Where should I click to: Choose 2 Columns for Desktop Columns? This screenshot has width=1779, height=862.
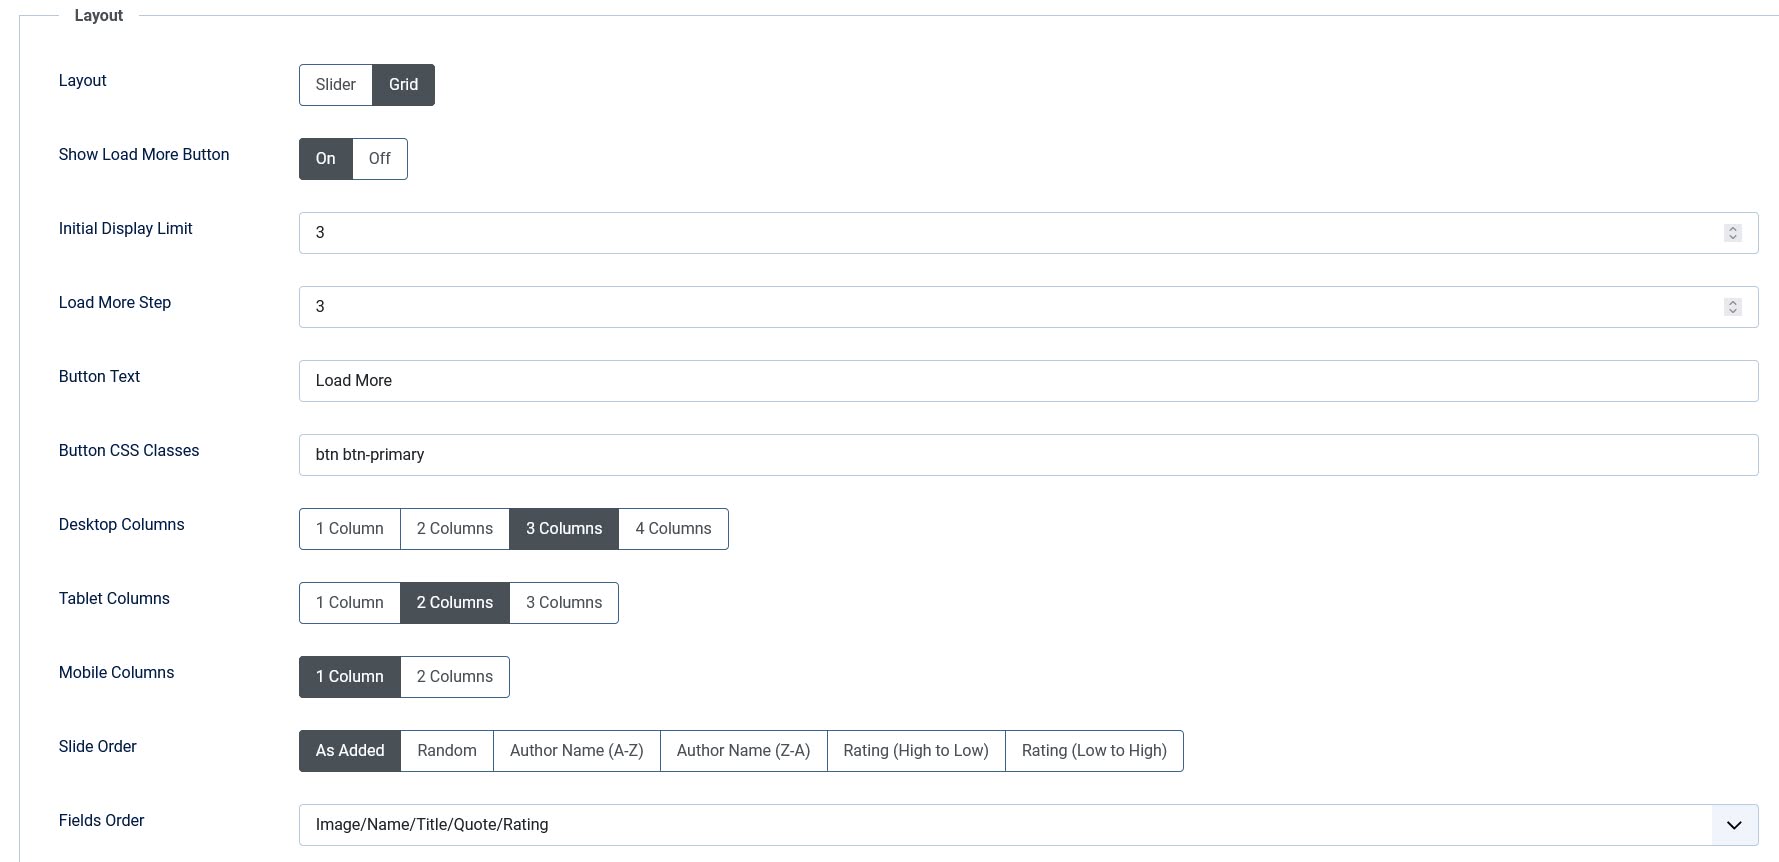[454, 529]
